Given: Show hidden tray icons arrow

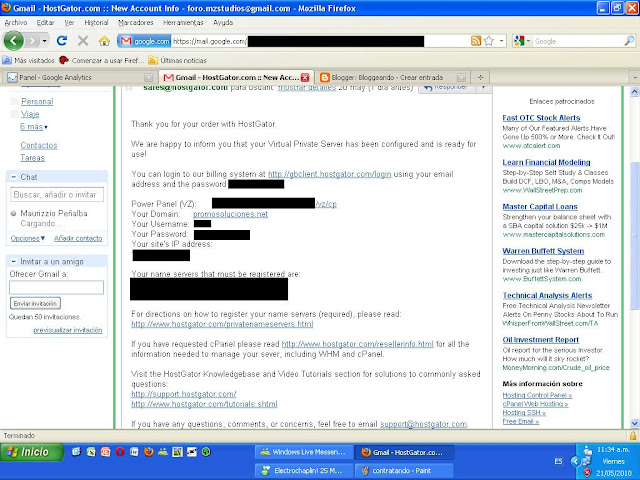Looking at the screenshot, I should click(x=576, y=461).
